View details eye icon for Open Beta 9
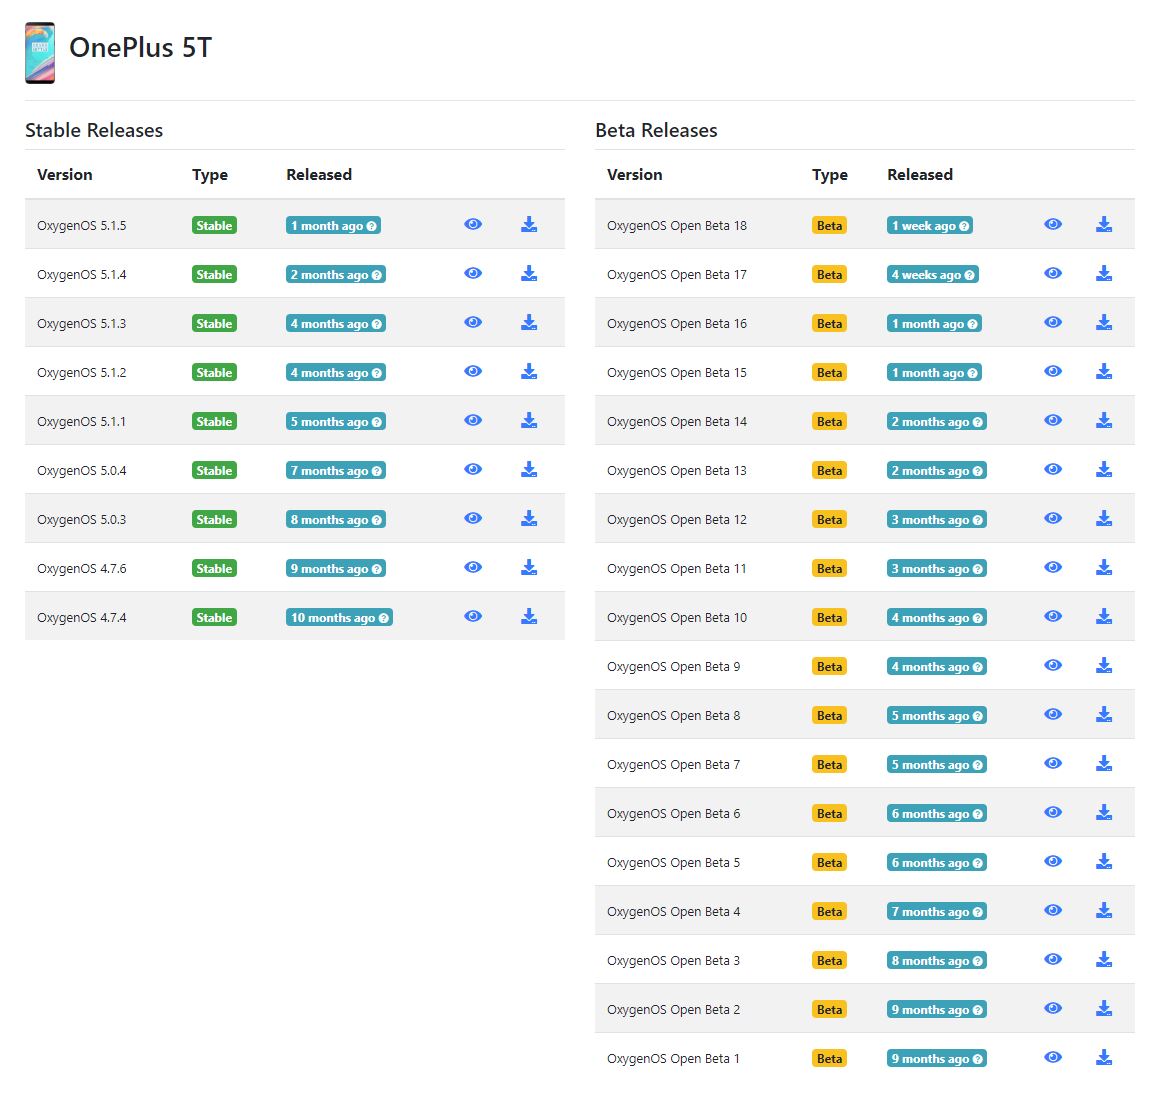This screenshot has width=1156, height=1106. click(1053, 666)
